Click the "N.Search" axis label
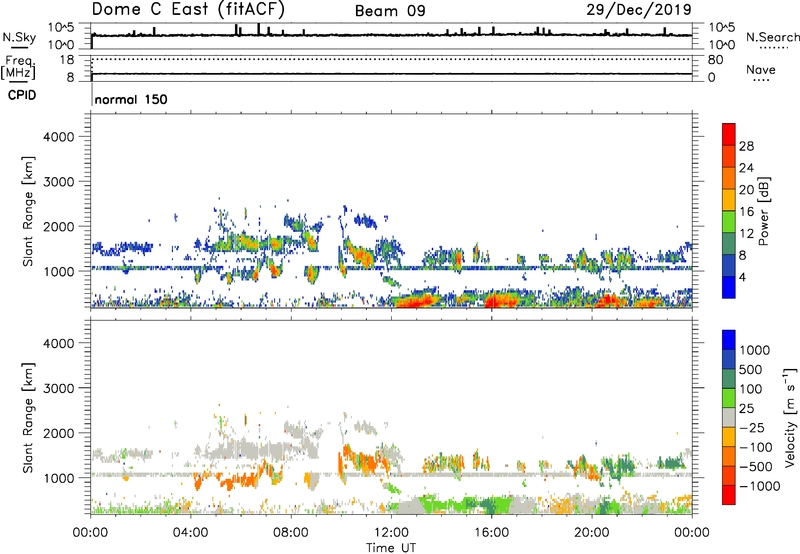Viewport: 800px width, 554px height. [x=772, y=37]
